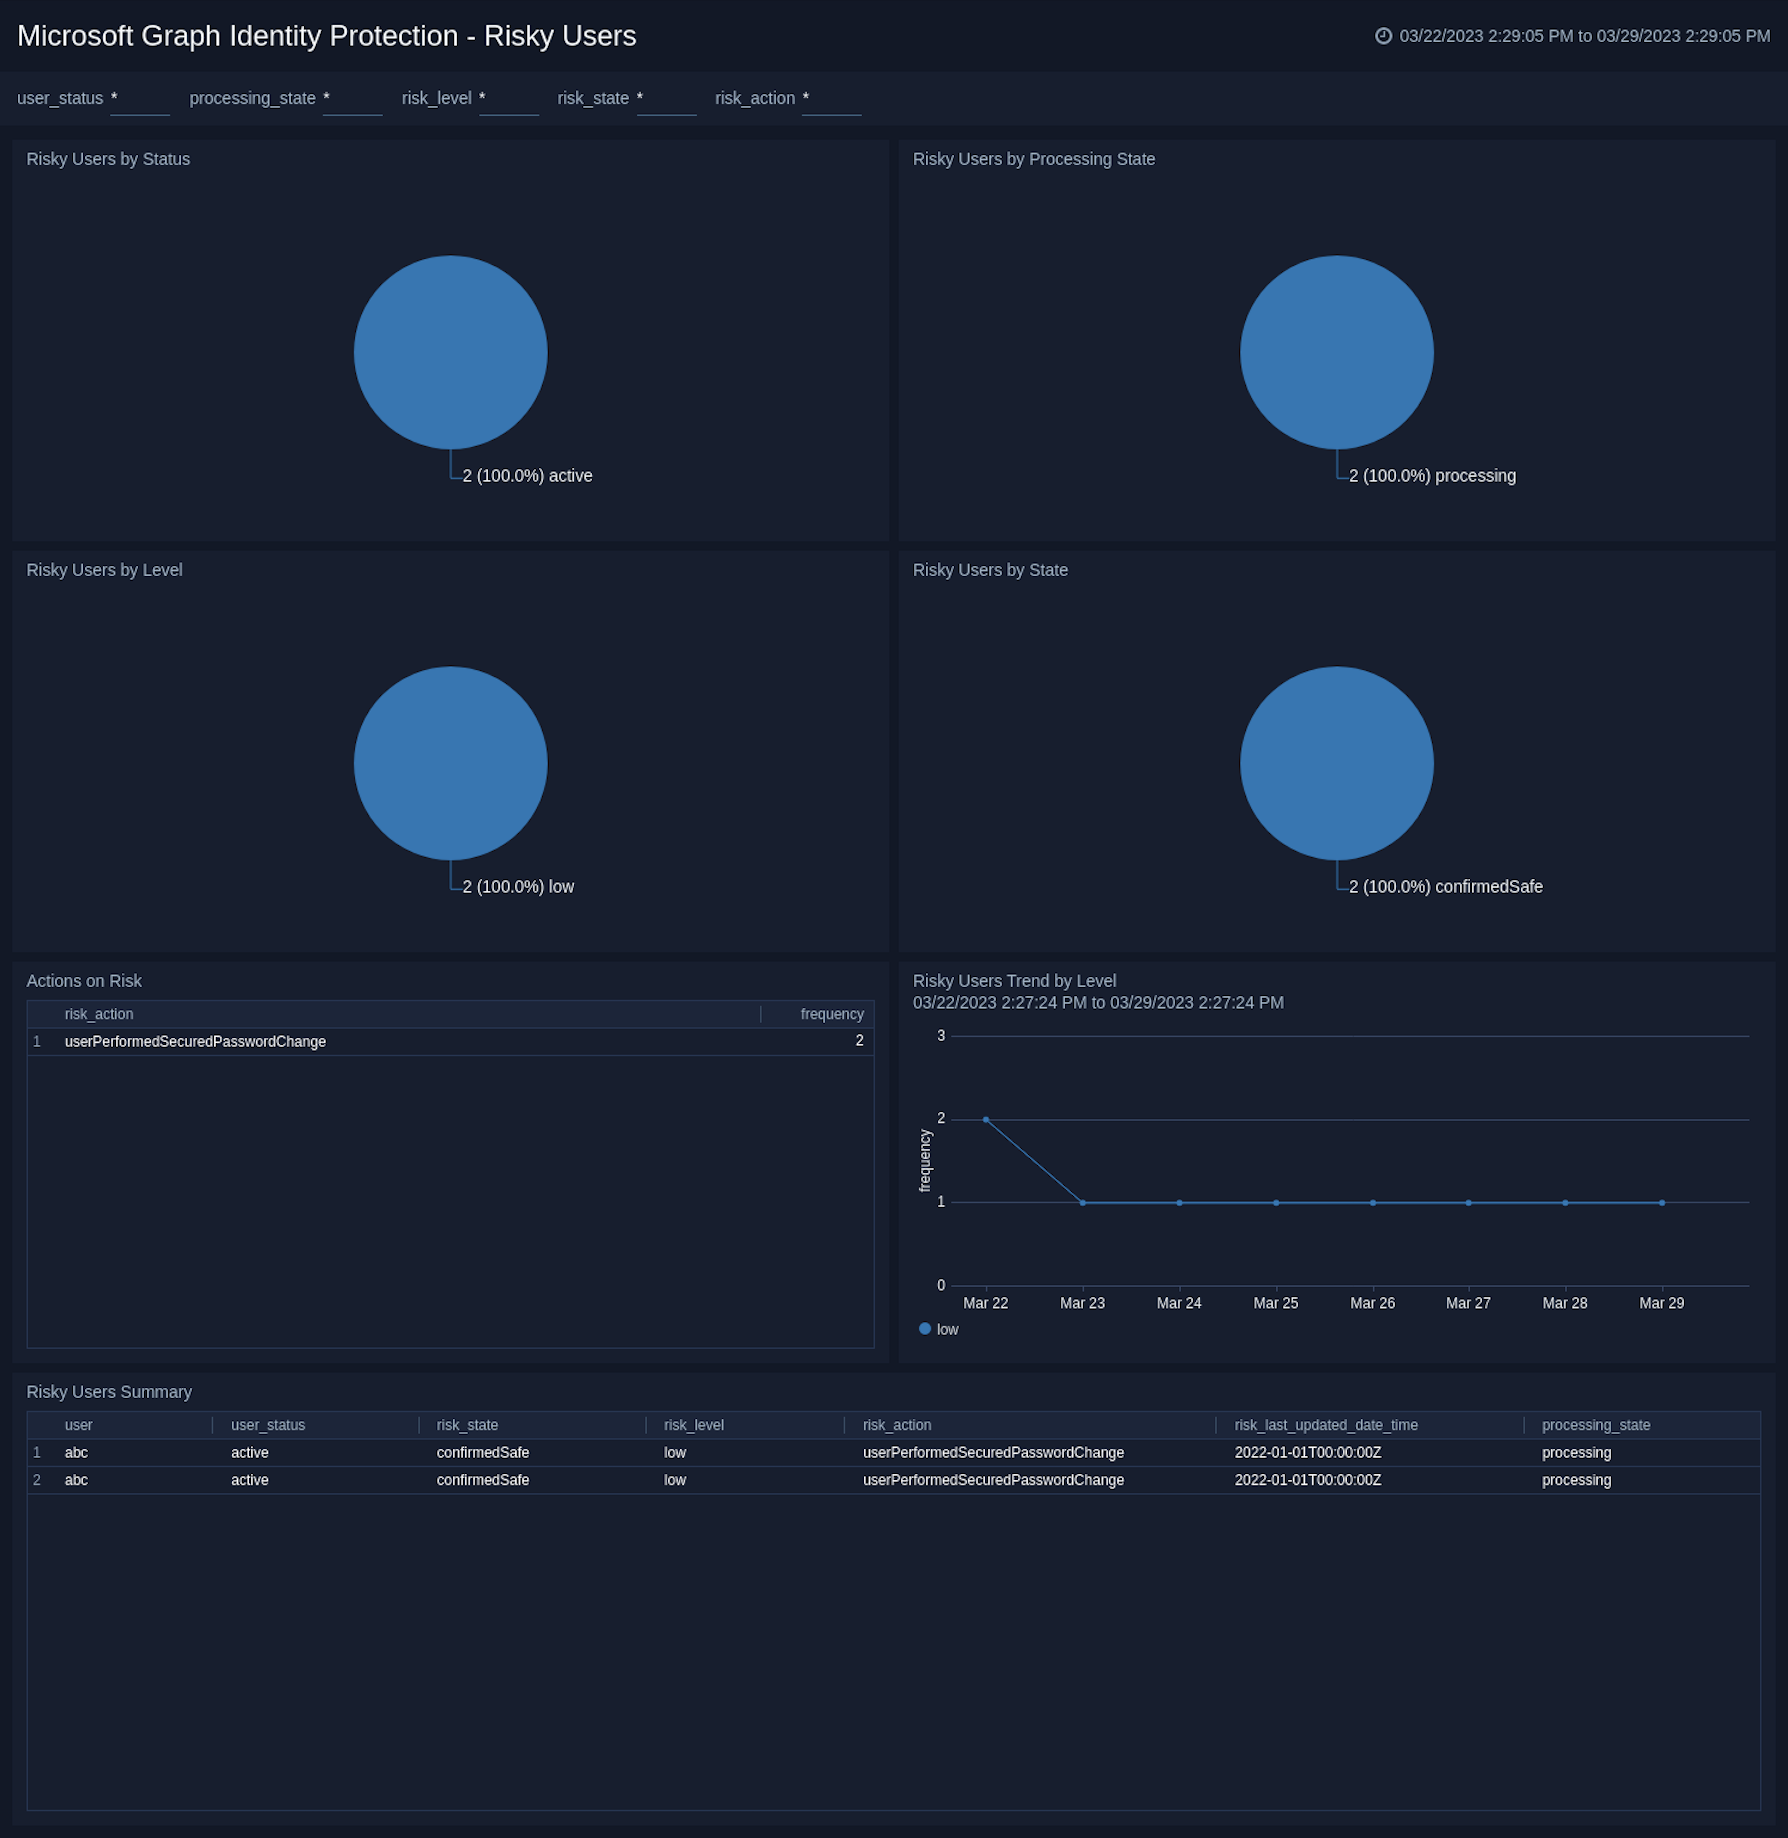Click the Risky Users by Status panel title
Screen dimensions: 1788x1838
point(108,159)
